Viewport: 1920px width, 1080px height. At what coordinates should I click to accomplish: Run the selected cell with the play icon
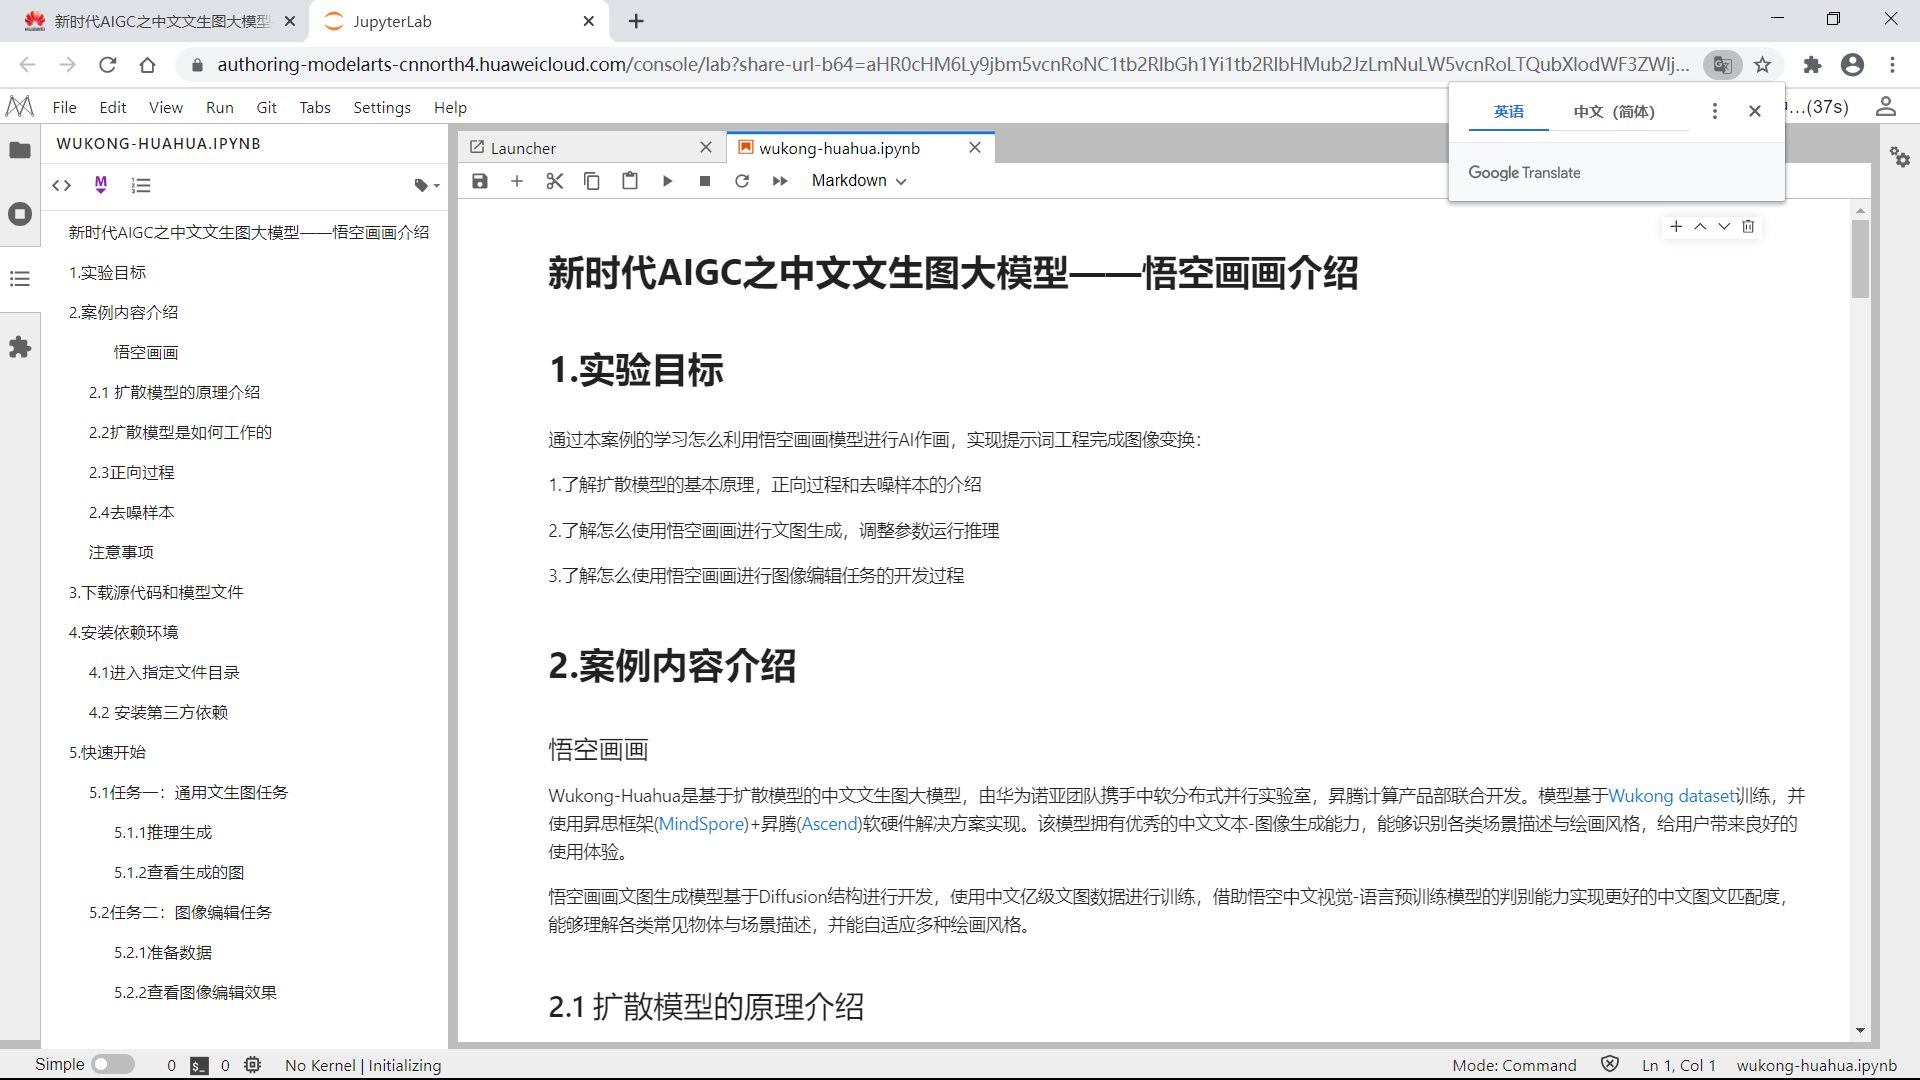point(667,181)
